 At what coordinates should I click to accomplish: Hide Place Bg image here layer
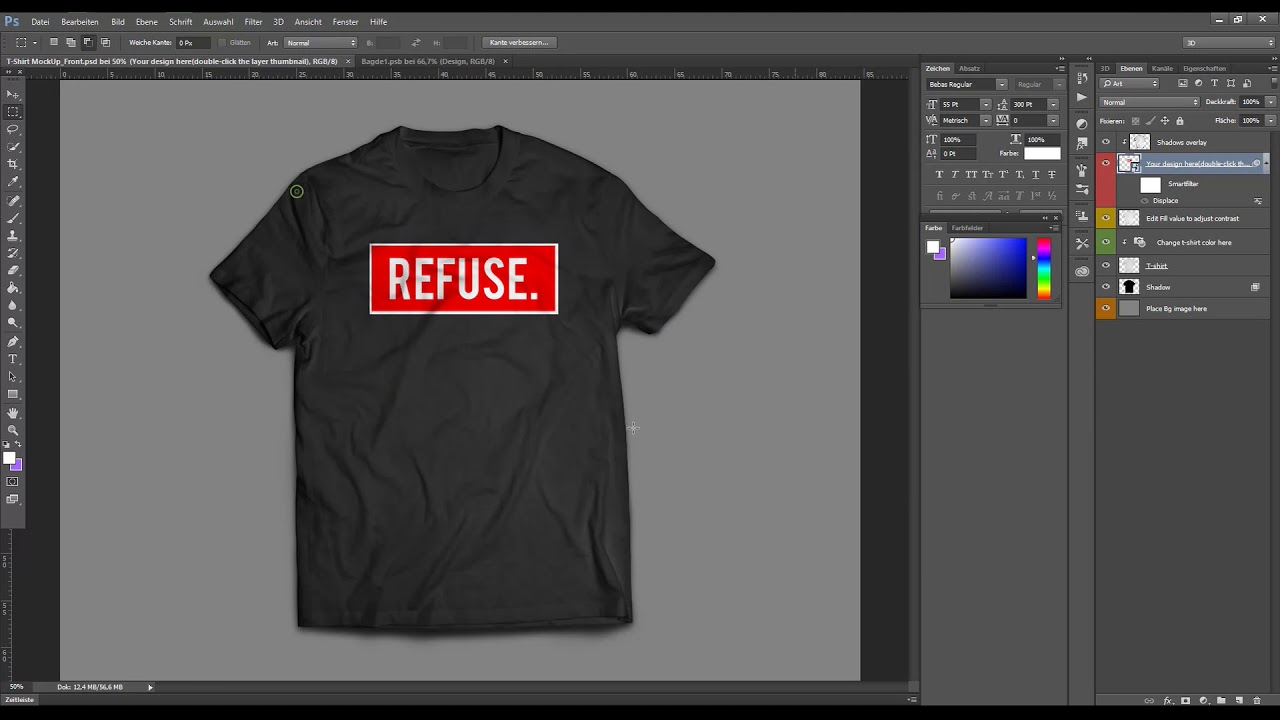click(x=1106, y=308)
